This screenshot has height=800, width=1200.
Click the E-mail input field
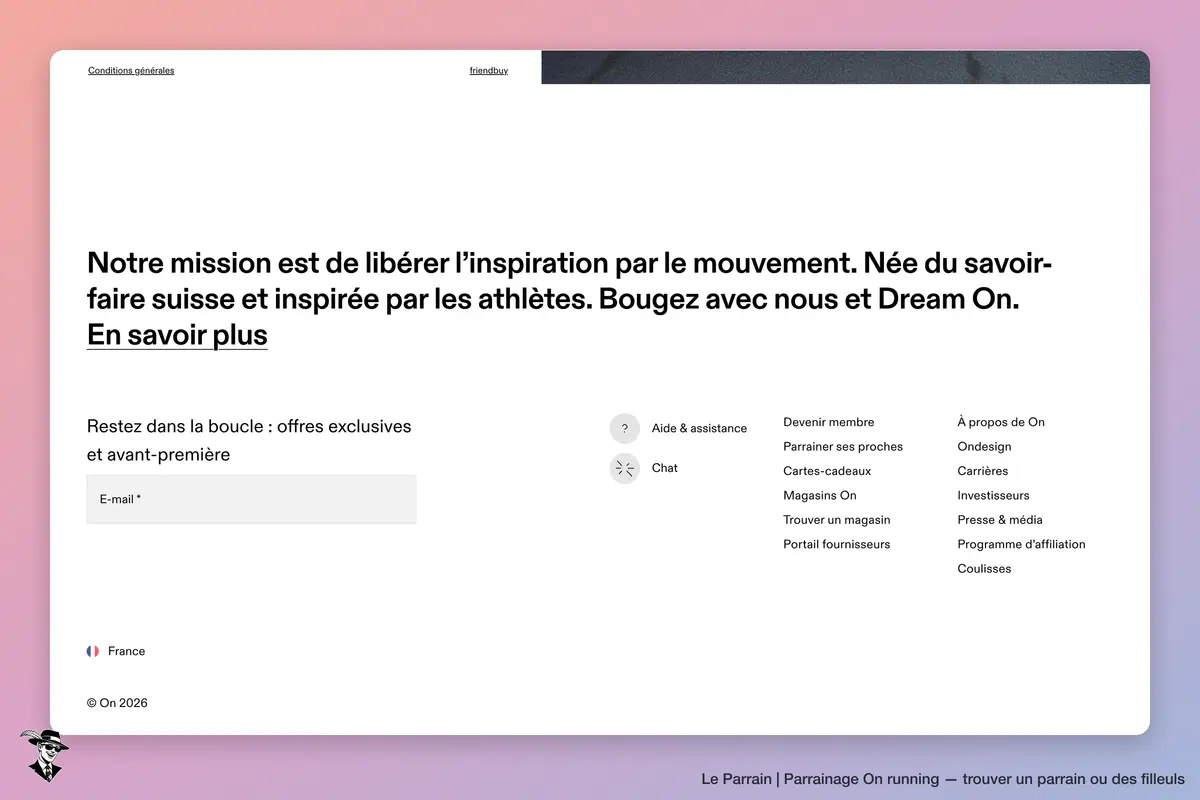(x=252, y=499)
